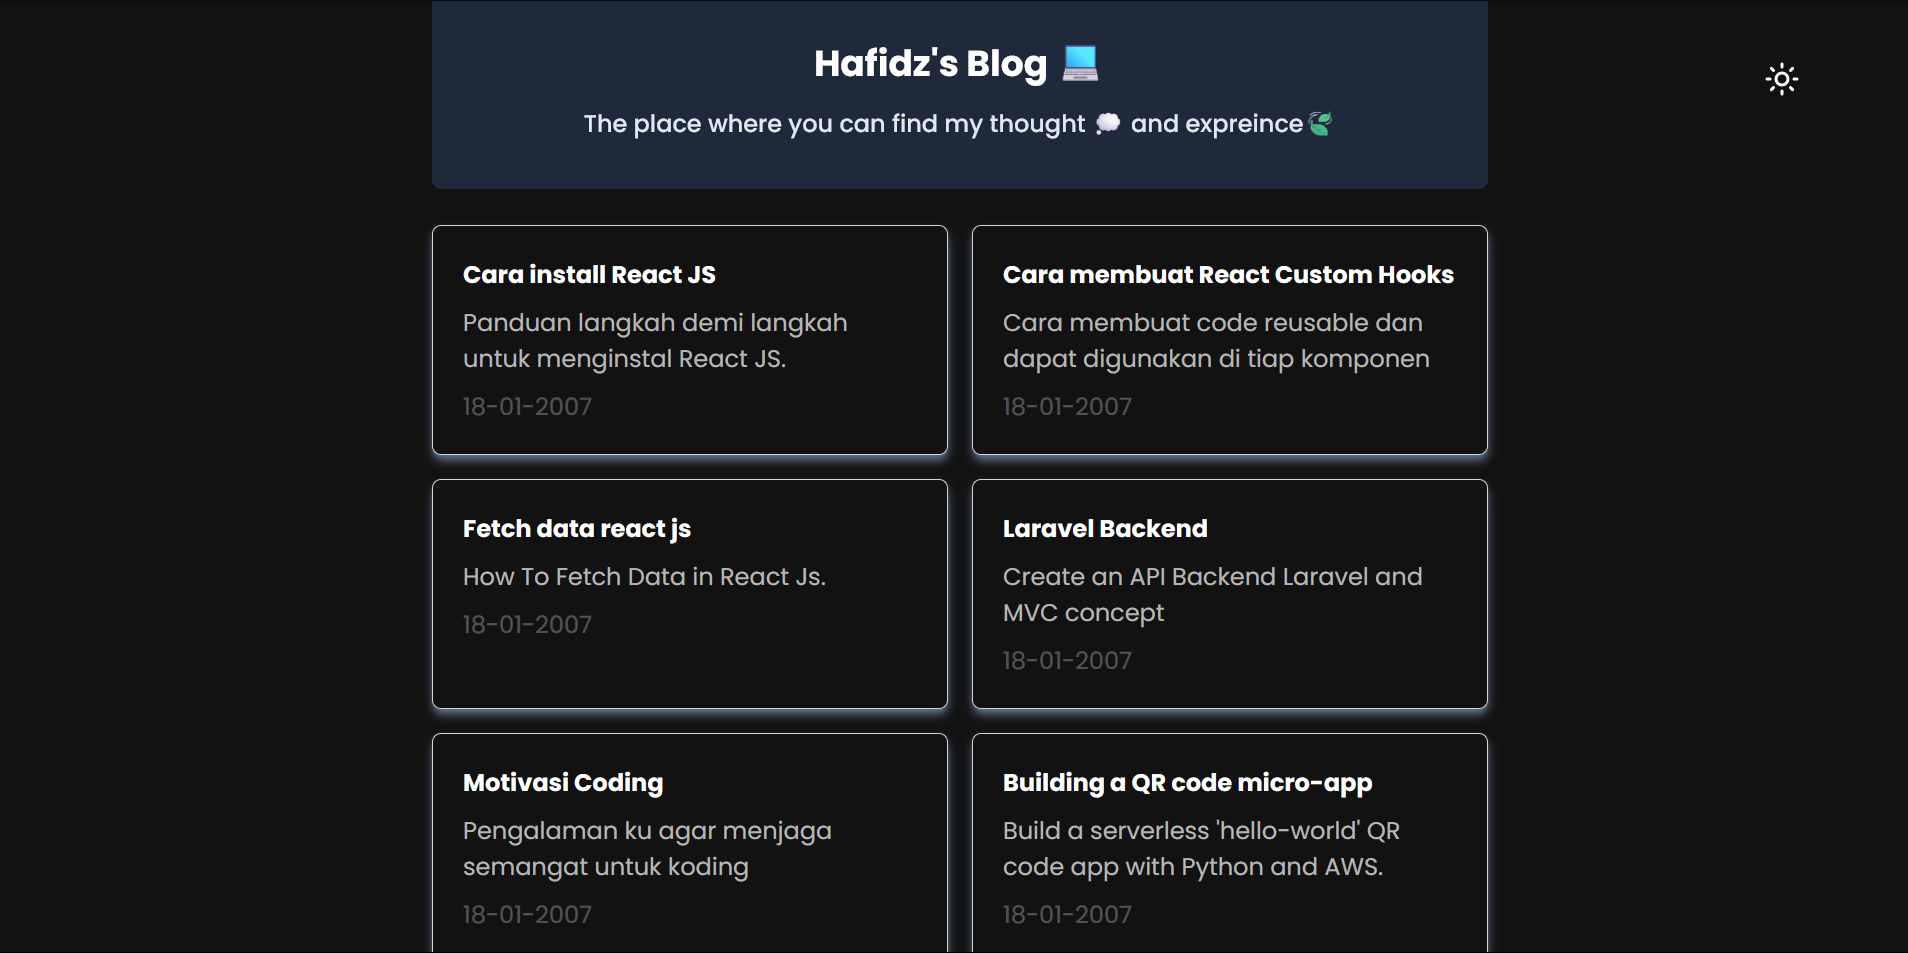Click the leaf emoji after expreince
1908x953 pixels.
point(1320,123)
